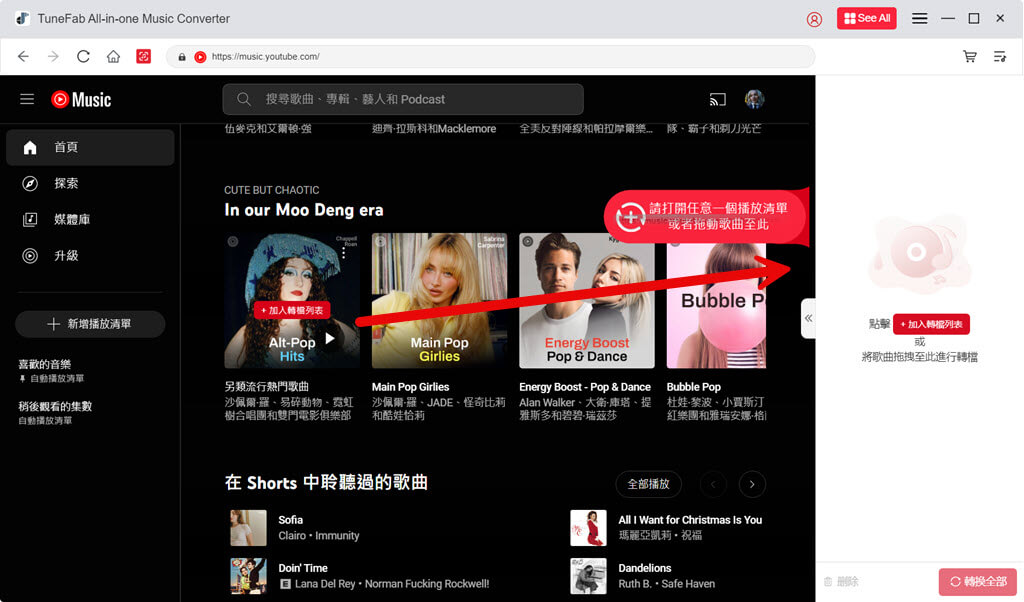Collapse the right panel with the chevron handle
The image size is (1024, 602).
point(808,319)
